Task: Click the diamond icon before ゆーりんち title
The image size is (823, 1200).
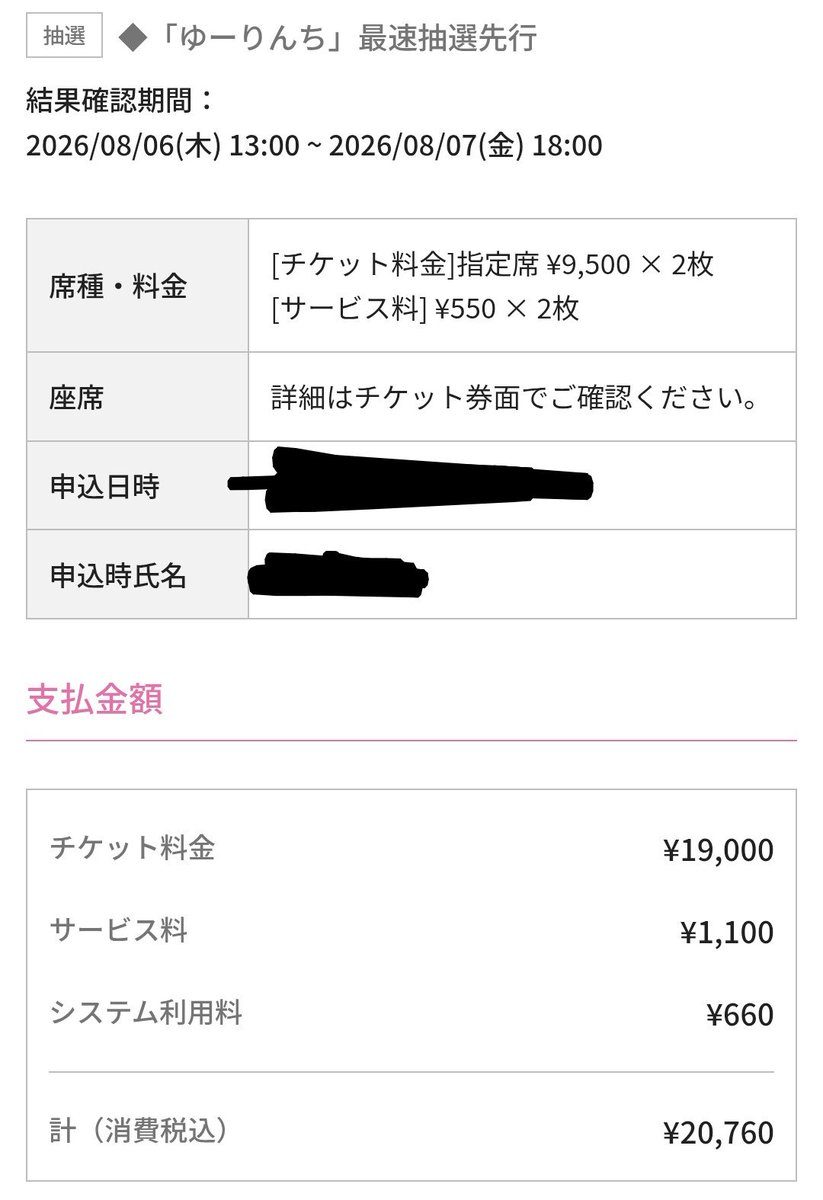Action: click(127, 38)
